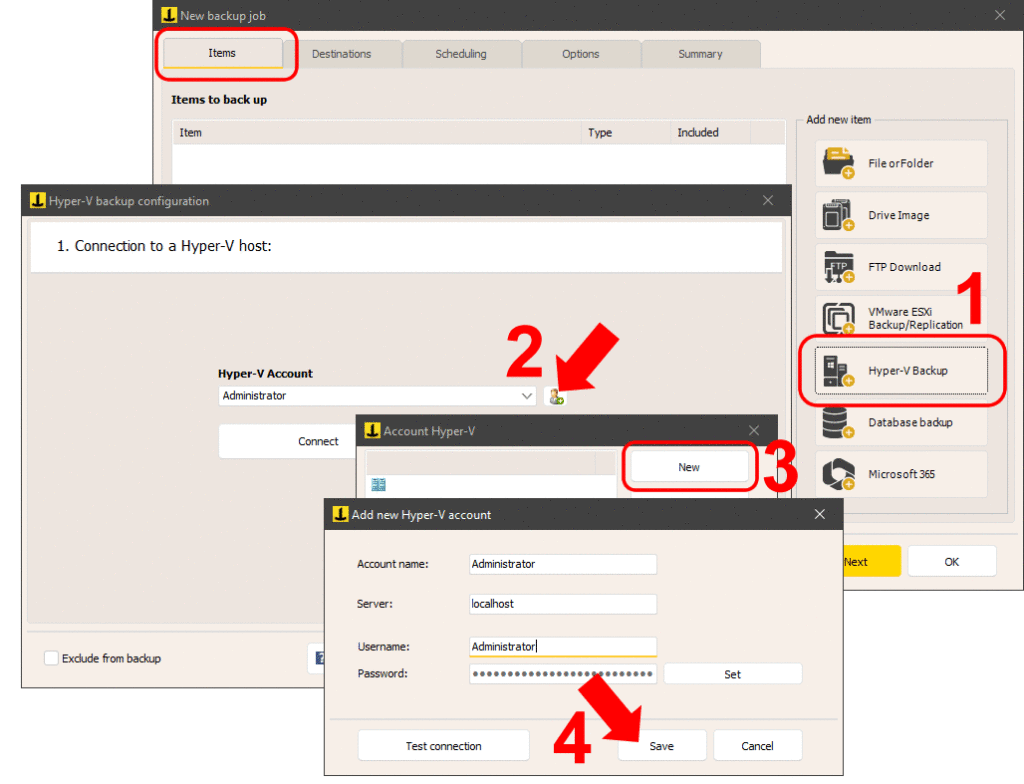Close the Add new Hyper-V account dialog

tap(820, 514)
